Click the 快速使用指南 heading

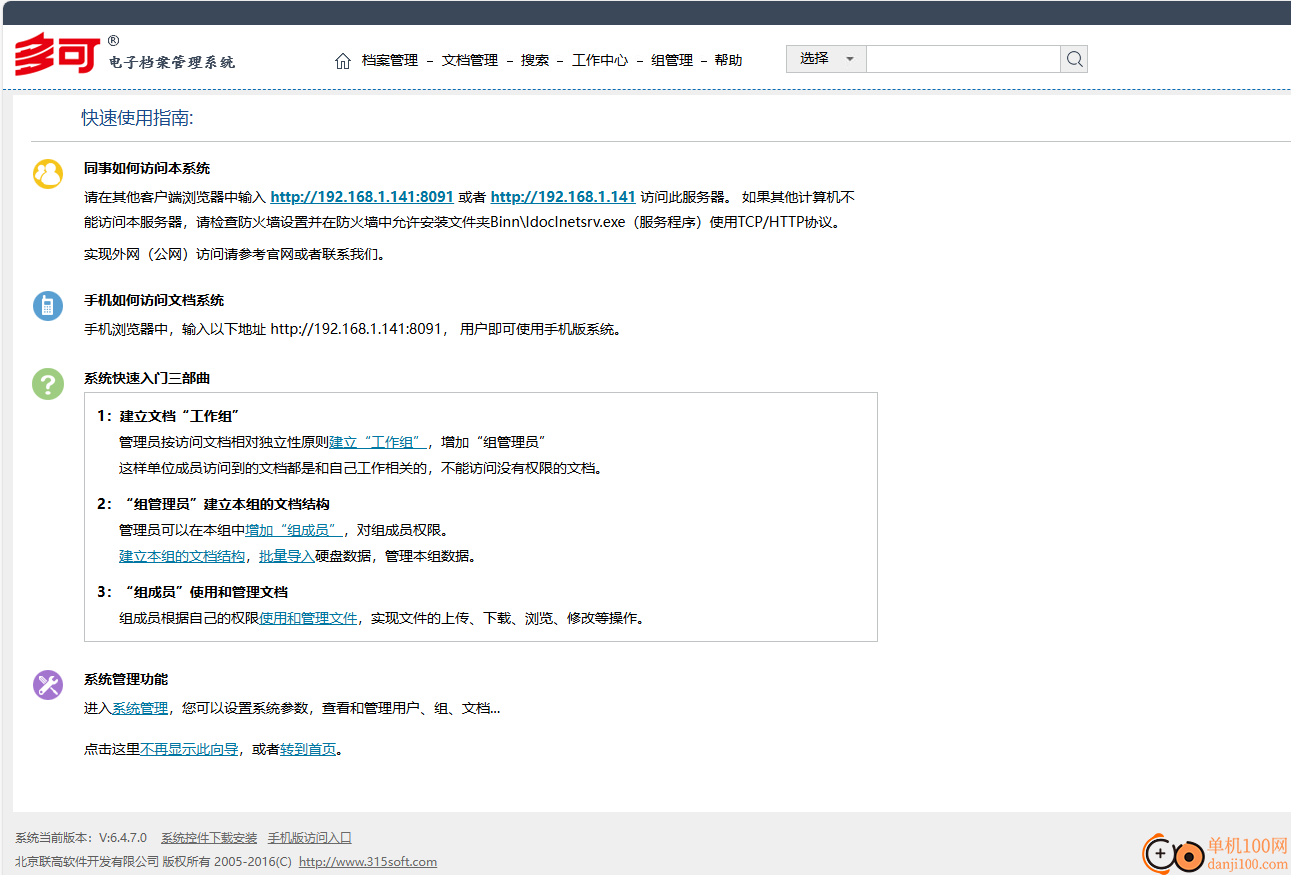tap(137, 118)
